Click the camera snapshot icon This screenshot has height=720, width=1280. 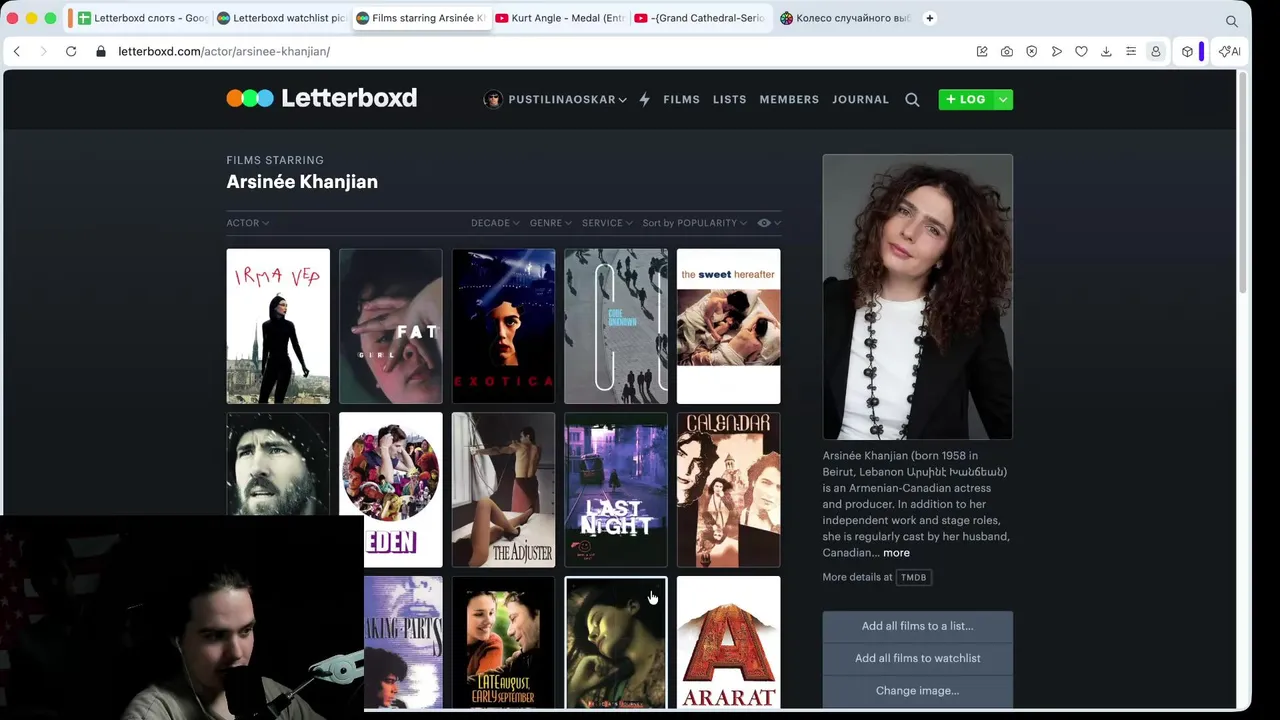1007,51
